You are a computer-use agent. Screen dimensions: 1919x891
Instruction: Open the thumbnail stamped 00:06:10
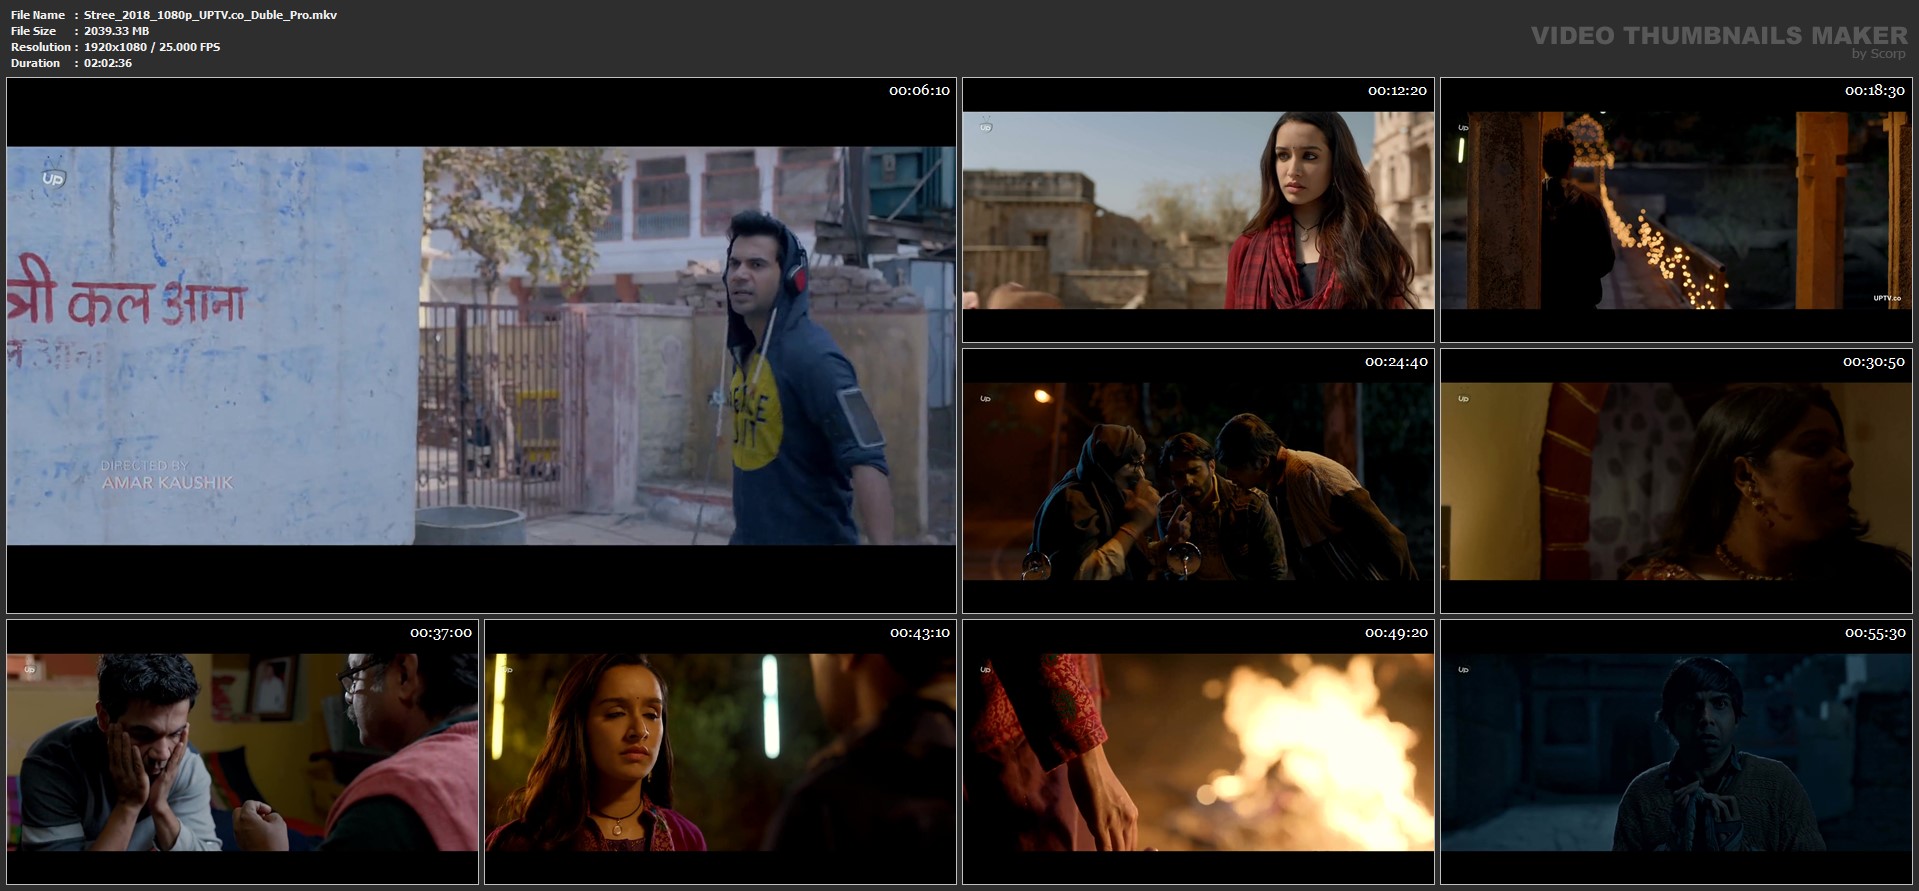(481, 345)
